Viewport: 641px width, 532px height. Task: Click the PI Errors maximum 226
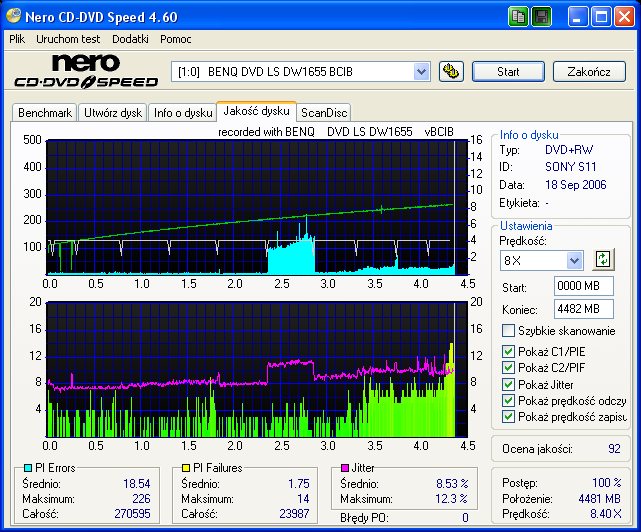141,499
